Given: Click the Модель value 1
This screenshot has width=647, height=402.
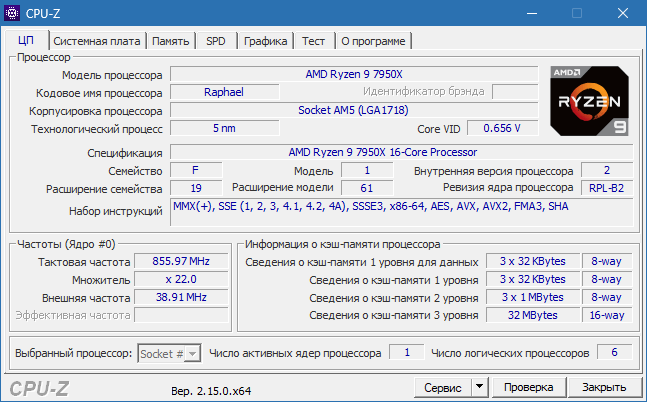Looking at the screenshot, I should [x=367, y=170].
